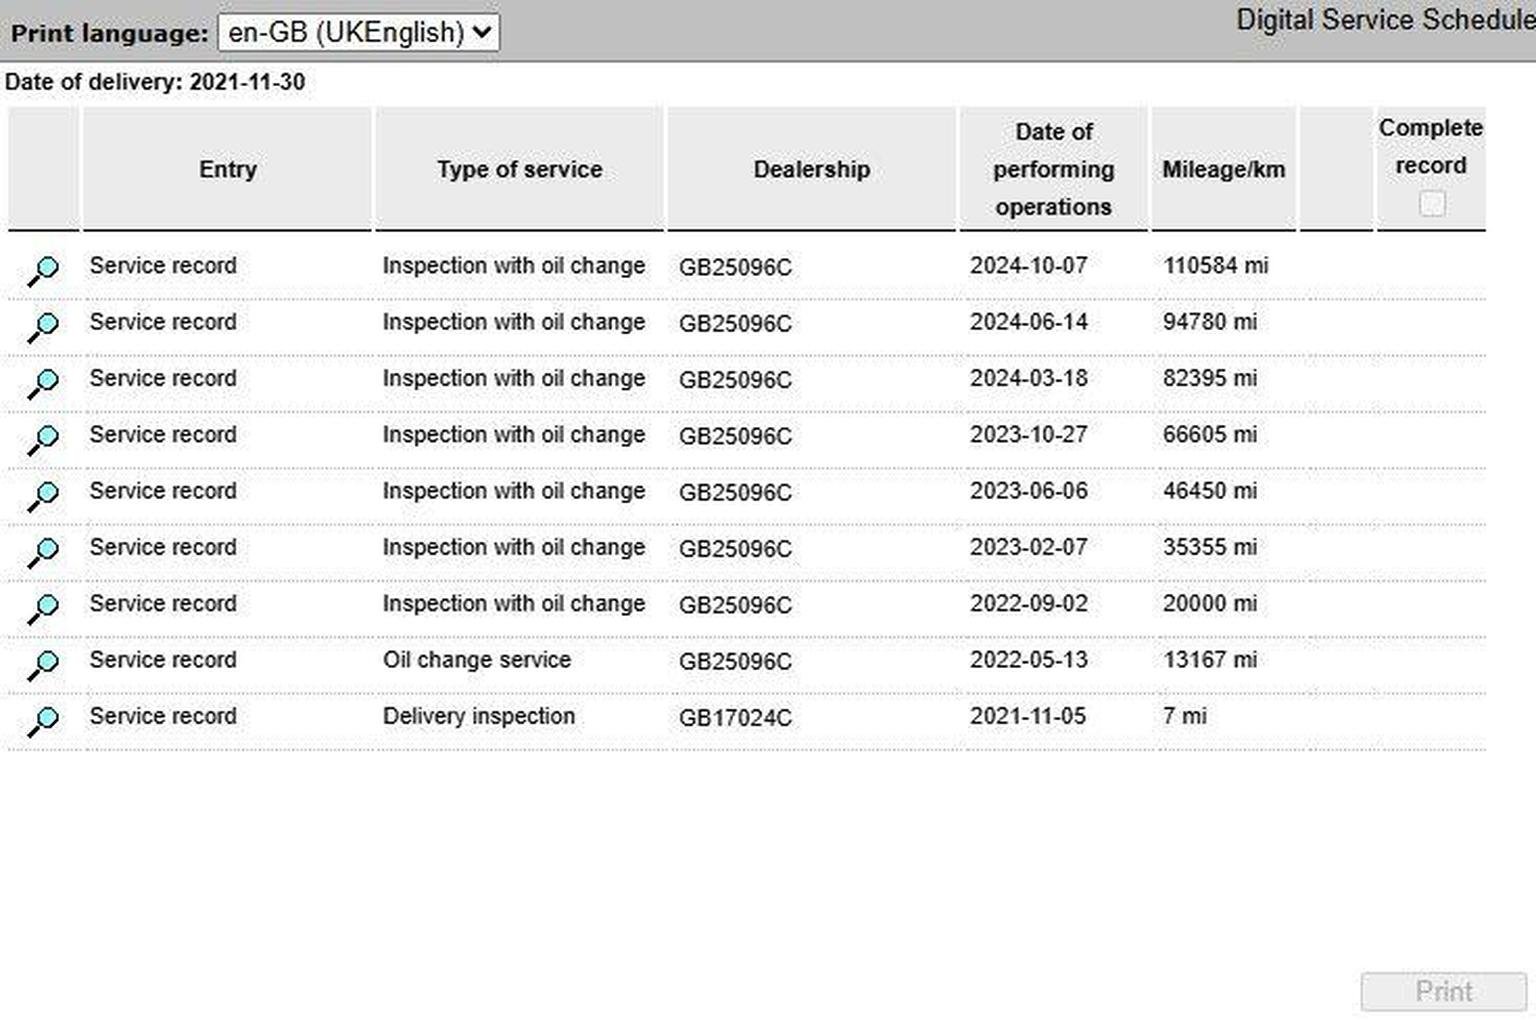This screenshot has height=1020, width=1536.
Task: Select mileage value 13167 mi
Action: (x=1210, y=659)
